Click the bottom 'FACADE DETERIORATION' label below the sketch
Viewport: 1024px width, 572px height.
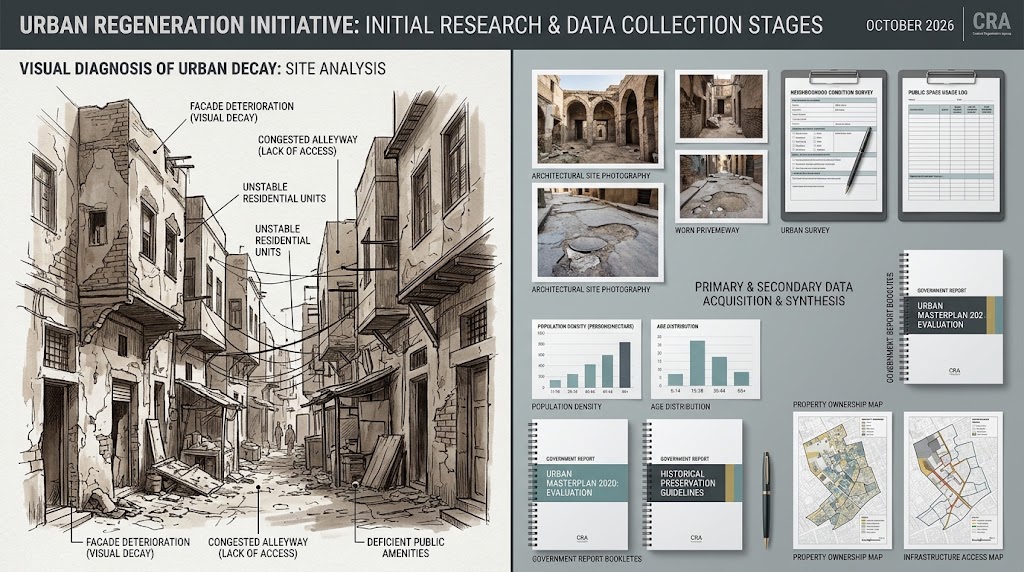coord(138,547)
